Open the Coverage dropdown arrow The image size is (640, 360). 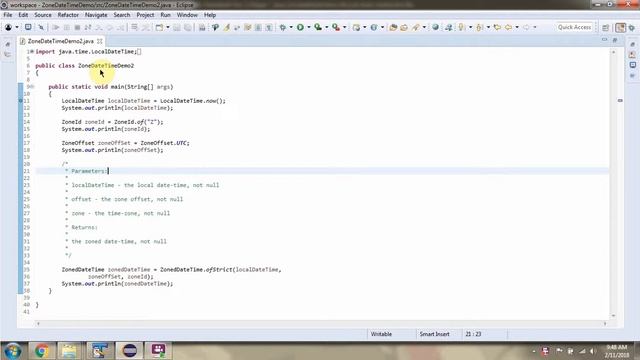tap(327, 27)
